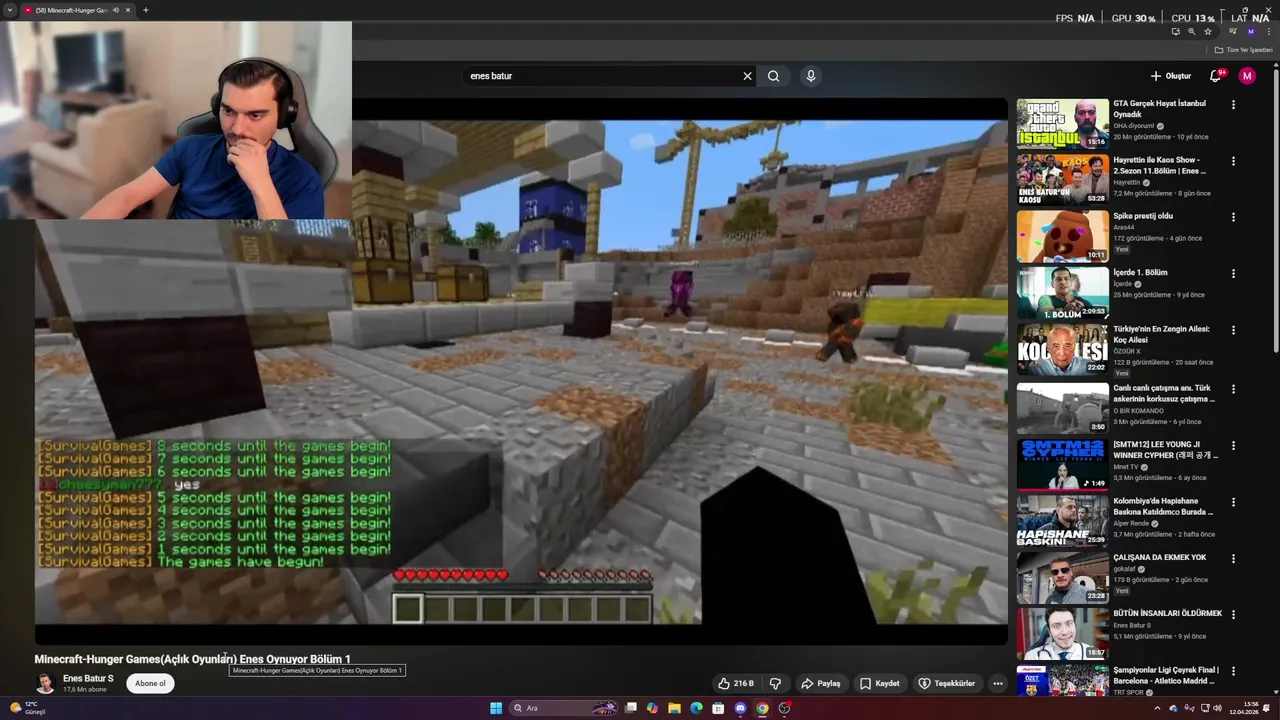Open a new browser tab with plus
The image size is (1280, 720).
pos(145,10)
